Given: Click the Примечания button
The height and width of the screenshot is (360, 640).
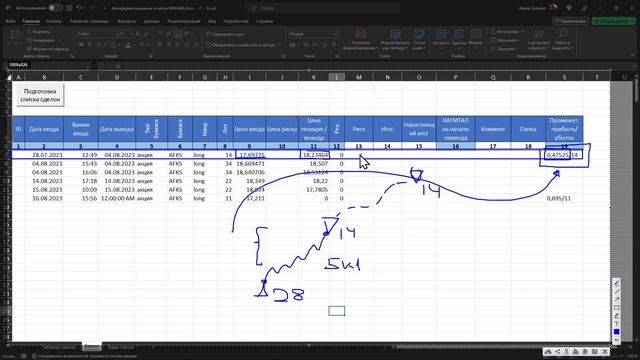Looking at the screenshot, I should coord(571,21).
